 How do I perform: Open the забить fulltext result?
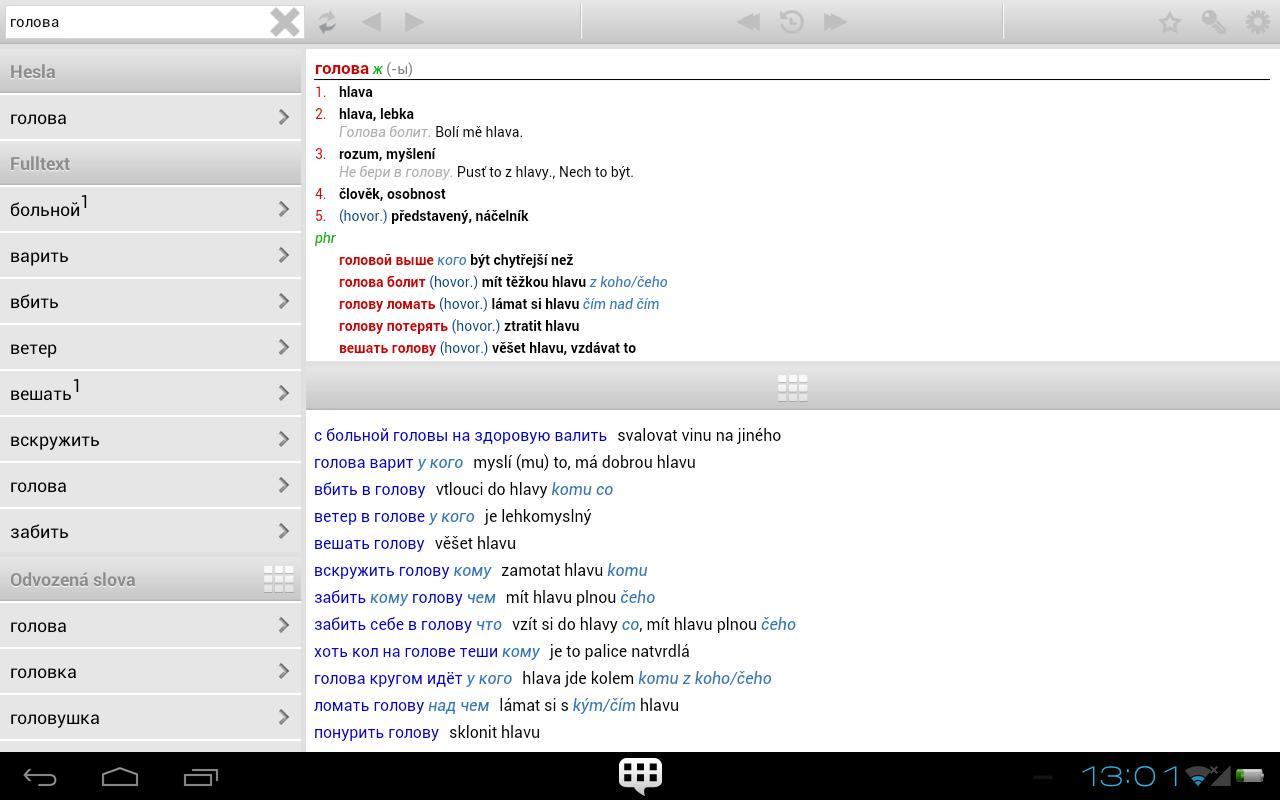click(150, 531)
